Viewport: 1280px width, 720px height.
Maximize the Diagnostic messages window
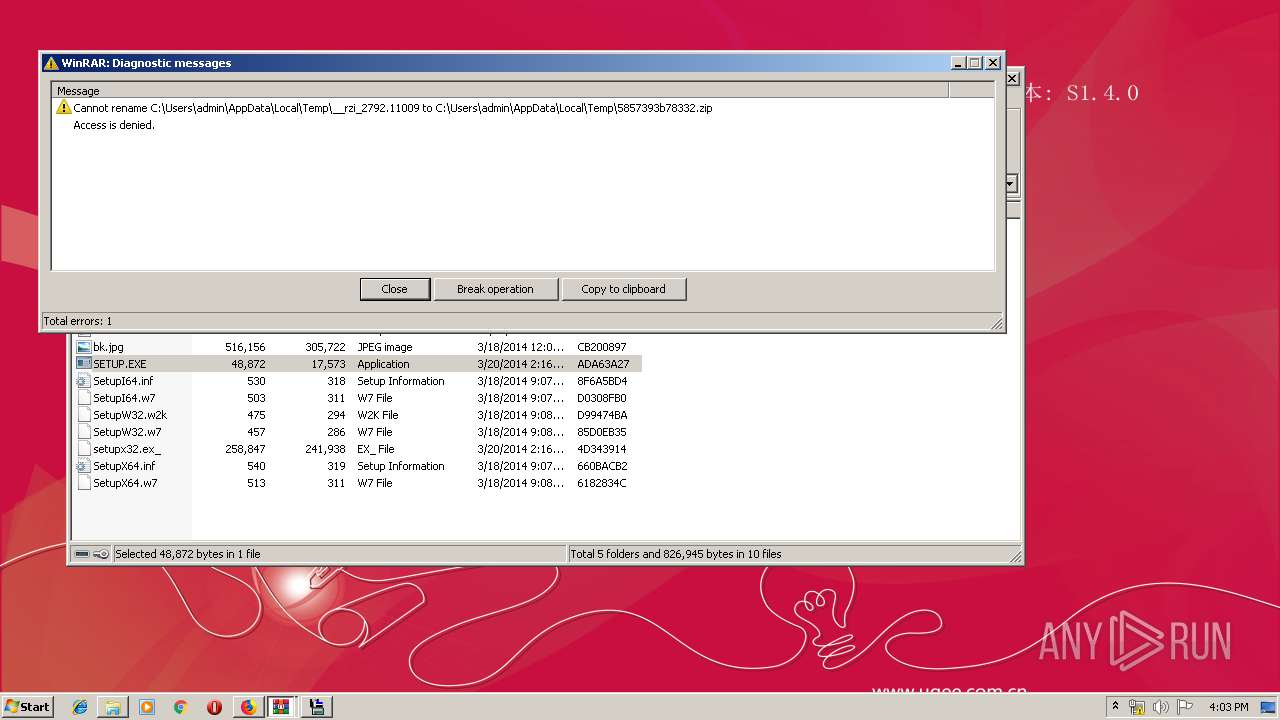975,62
